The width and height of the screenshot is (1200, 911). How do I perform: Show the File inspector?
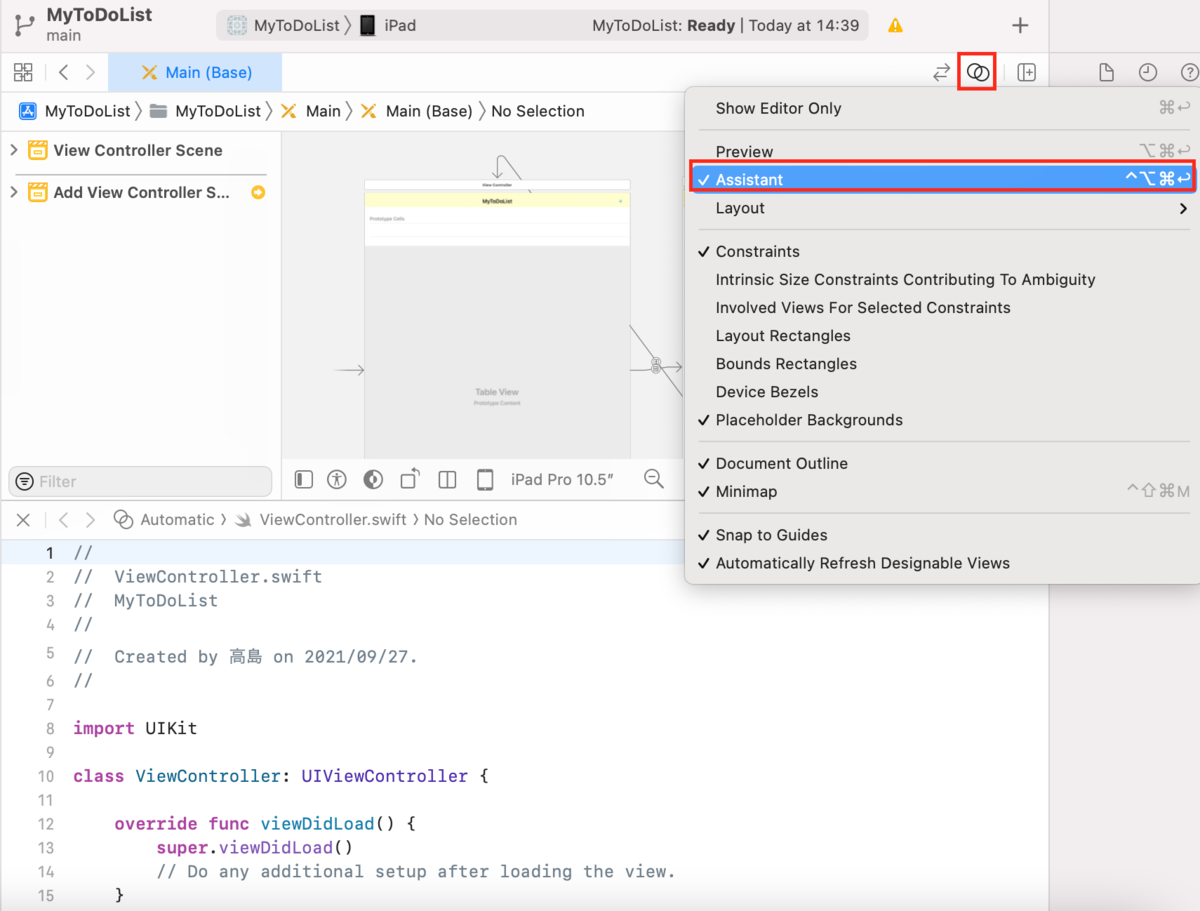(x=1106, y=72)
